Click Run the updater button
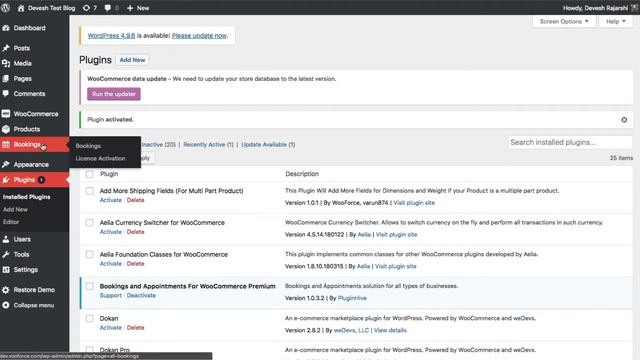 point(114,94)
